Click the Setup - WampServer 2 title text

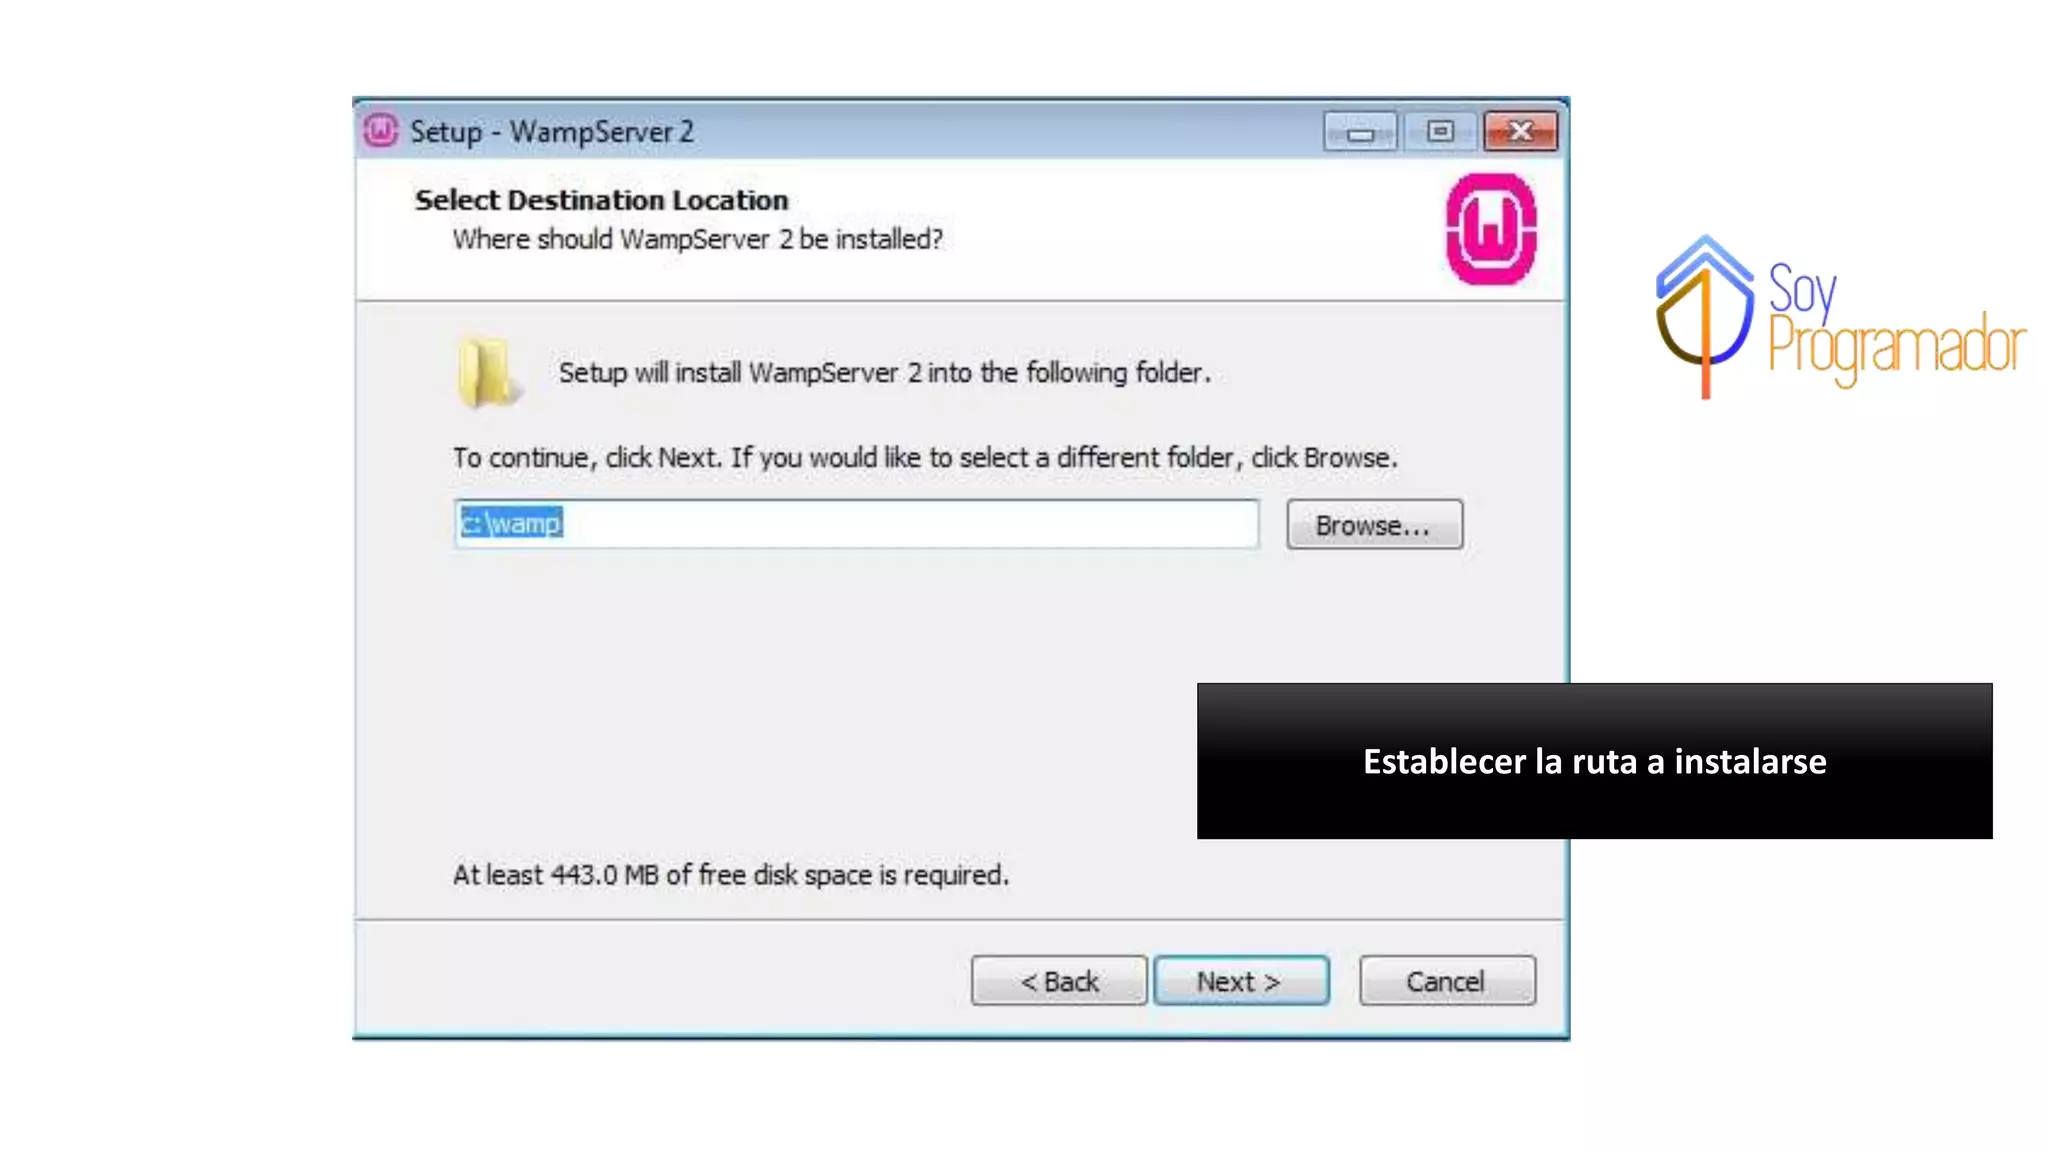click(x=552, y=131)
